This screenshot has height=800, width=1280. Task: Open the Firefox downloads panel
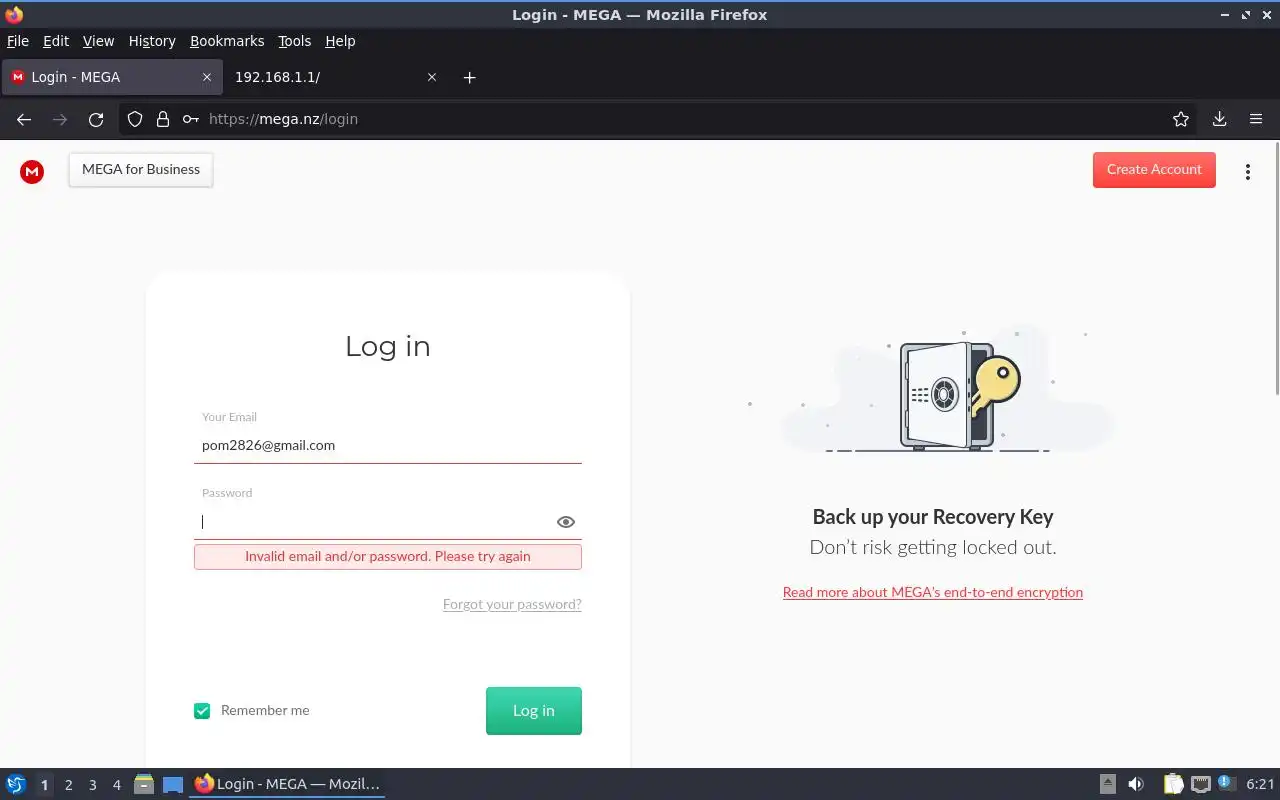[x=1219, y=119]
